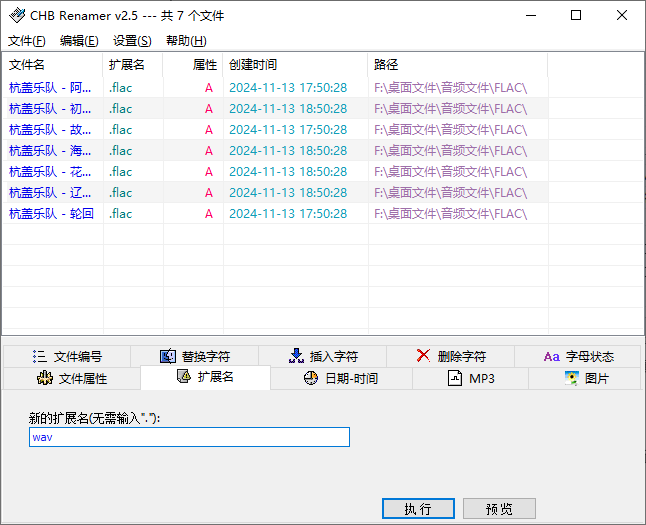Switch to the 字母状态 tab
This screenshot has width=646, height=525.
578,356
